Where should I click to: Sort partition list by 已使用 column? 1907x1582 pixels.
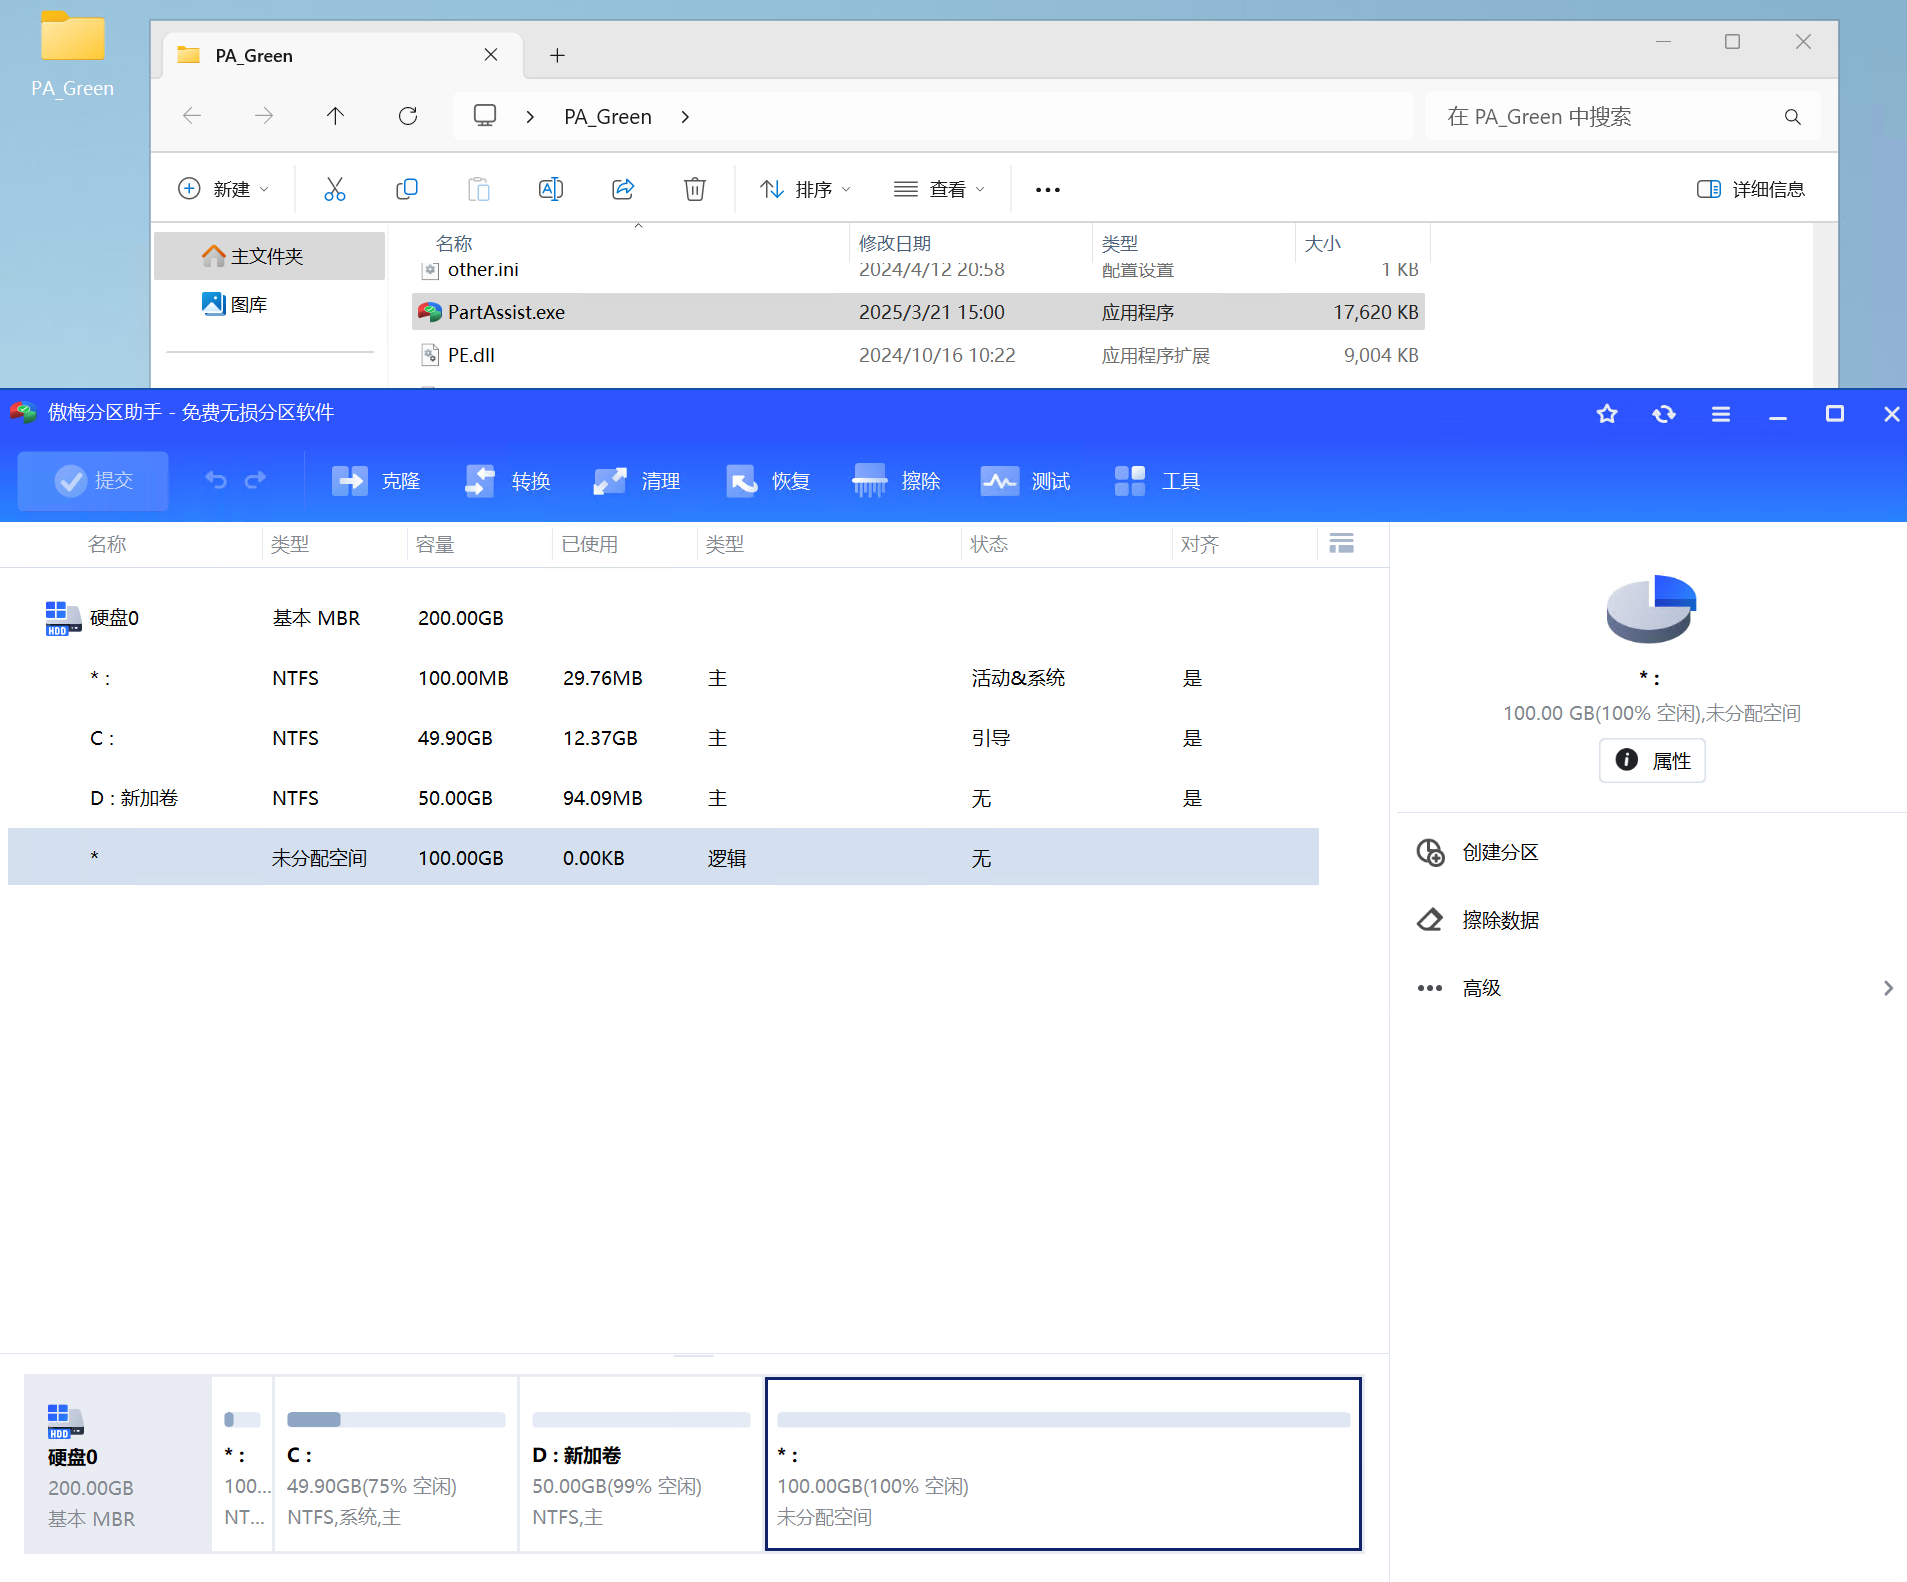[x=589, y=544]
